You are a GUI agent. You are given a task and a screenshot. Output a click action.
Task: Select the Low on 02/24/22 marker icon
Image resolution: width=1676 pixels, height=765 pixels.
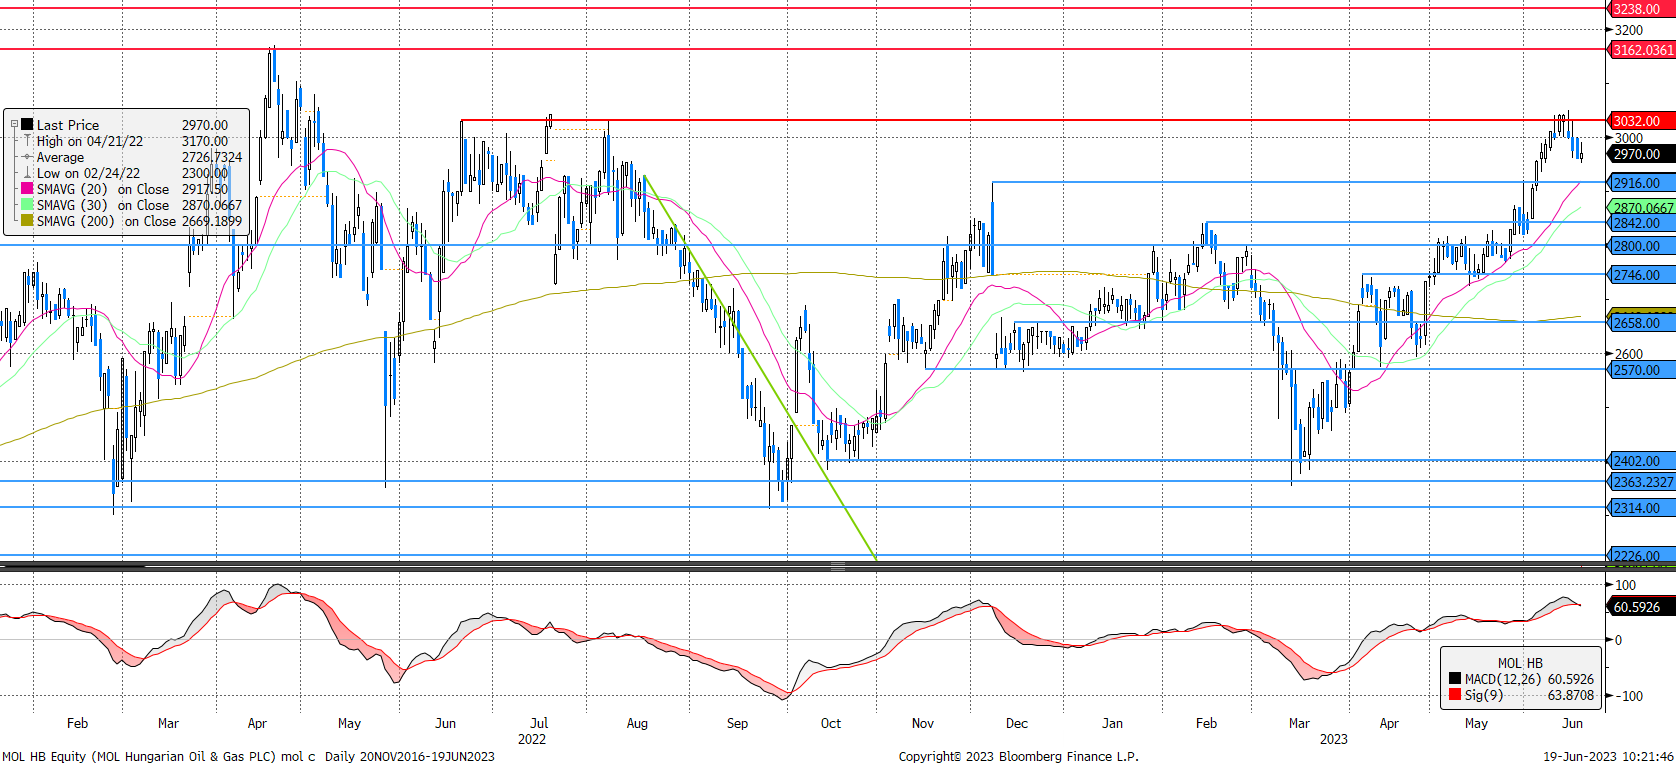[x=27, y=173]
